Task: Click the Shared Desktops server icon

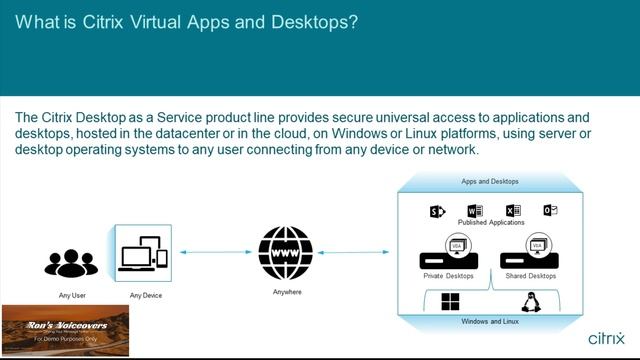Action: tap(529, 252)
